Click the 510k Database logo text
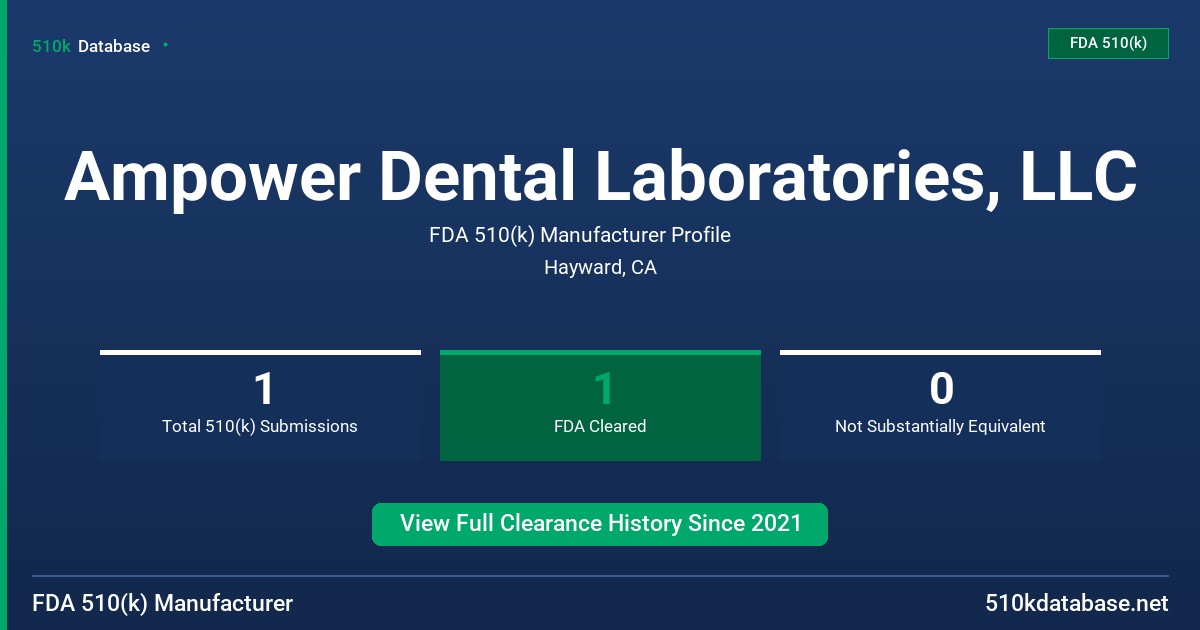 (91, 46)
